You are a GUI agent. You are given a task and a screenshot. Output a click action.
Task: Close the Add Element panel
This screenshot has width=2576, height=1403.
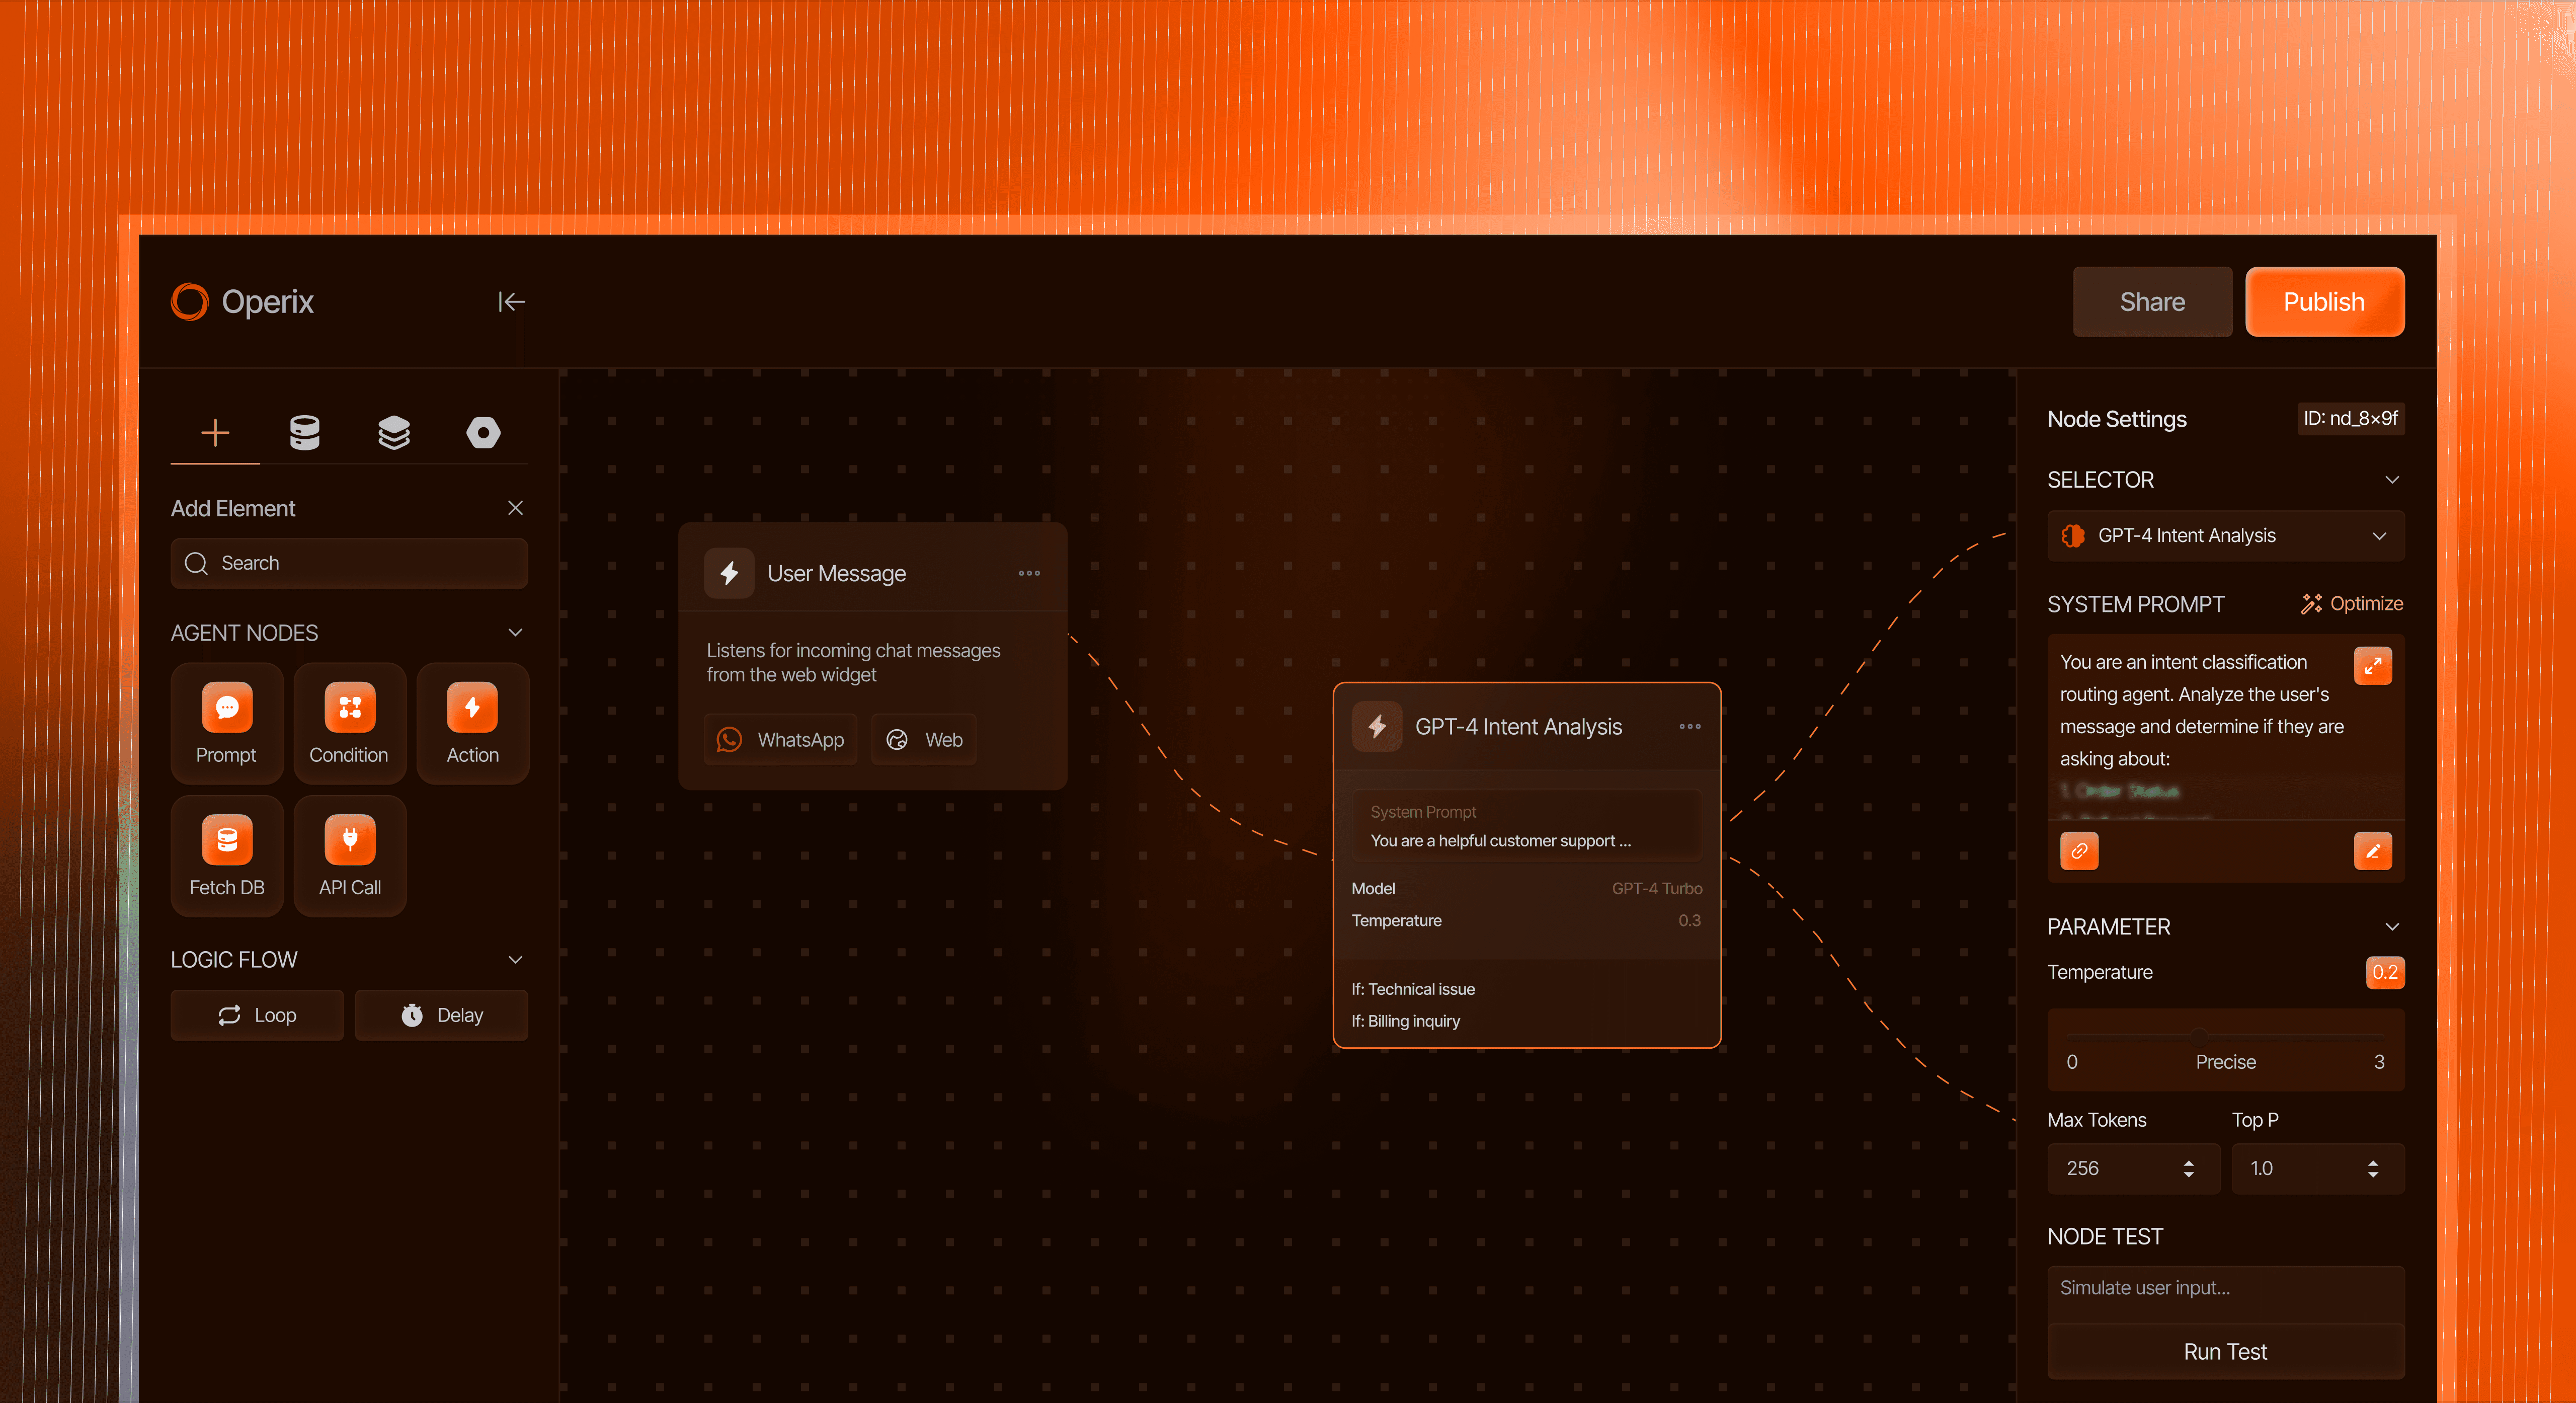(x=515, y=508)
